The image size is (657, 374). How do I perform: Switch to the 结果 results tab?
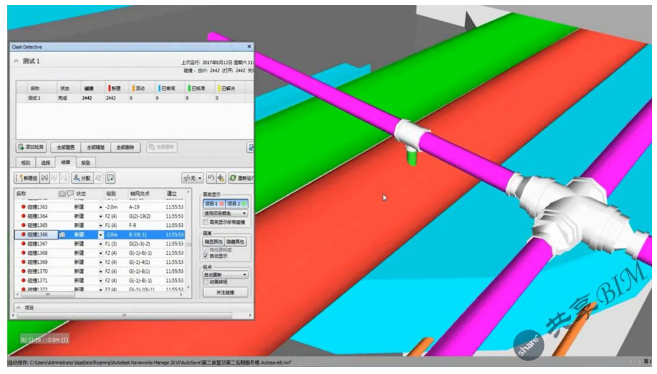pyautogui.click(x=66, y=162)
